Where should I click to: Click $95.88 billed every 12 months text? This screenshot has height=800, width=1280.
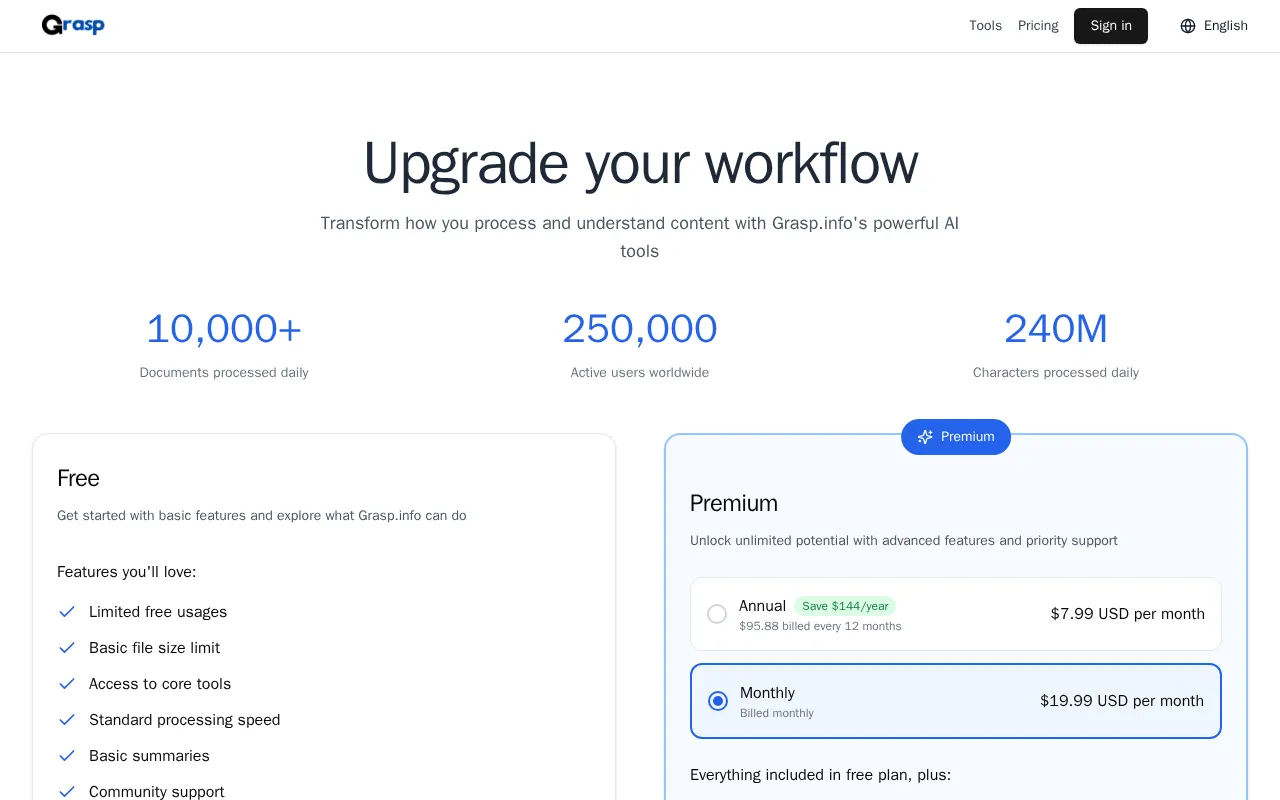(820, 626)
